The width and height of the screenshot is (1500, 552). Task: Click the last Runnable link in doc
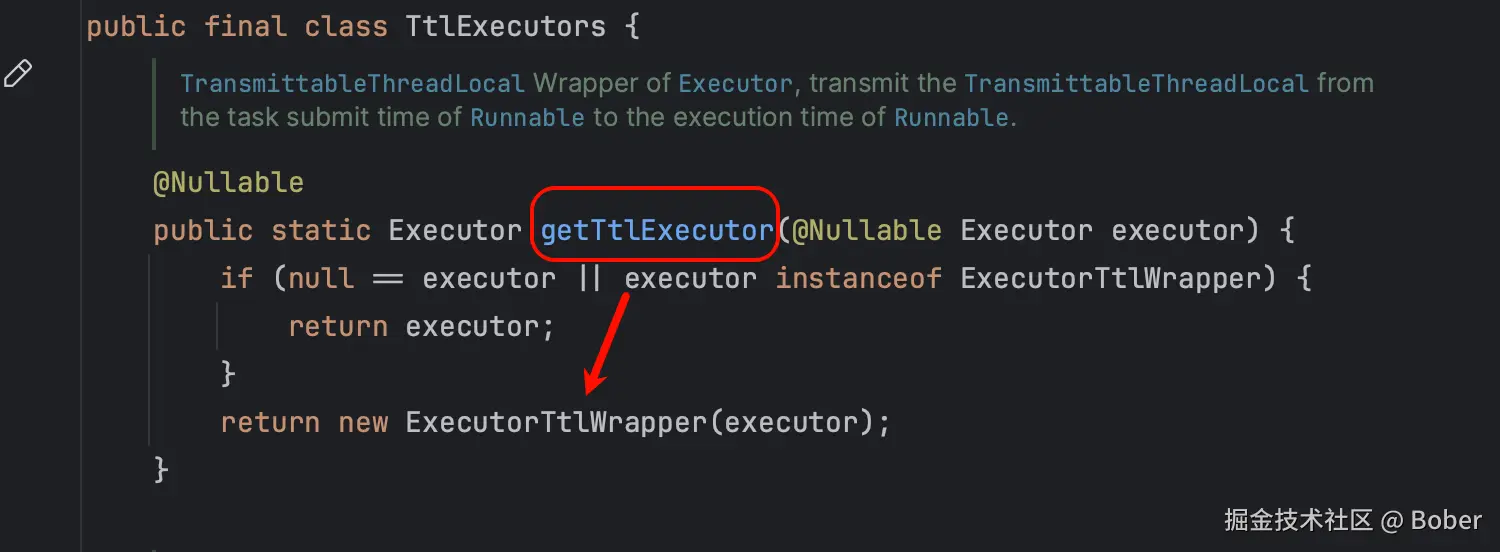point(951,118)
